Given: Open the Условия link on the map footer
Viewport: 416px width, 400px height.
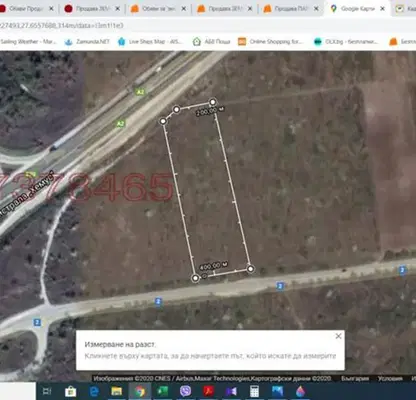Looking at the screenshot, I should (390, 378).
